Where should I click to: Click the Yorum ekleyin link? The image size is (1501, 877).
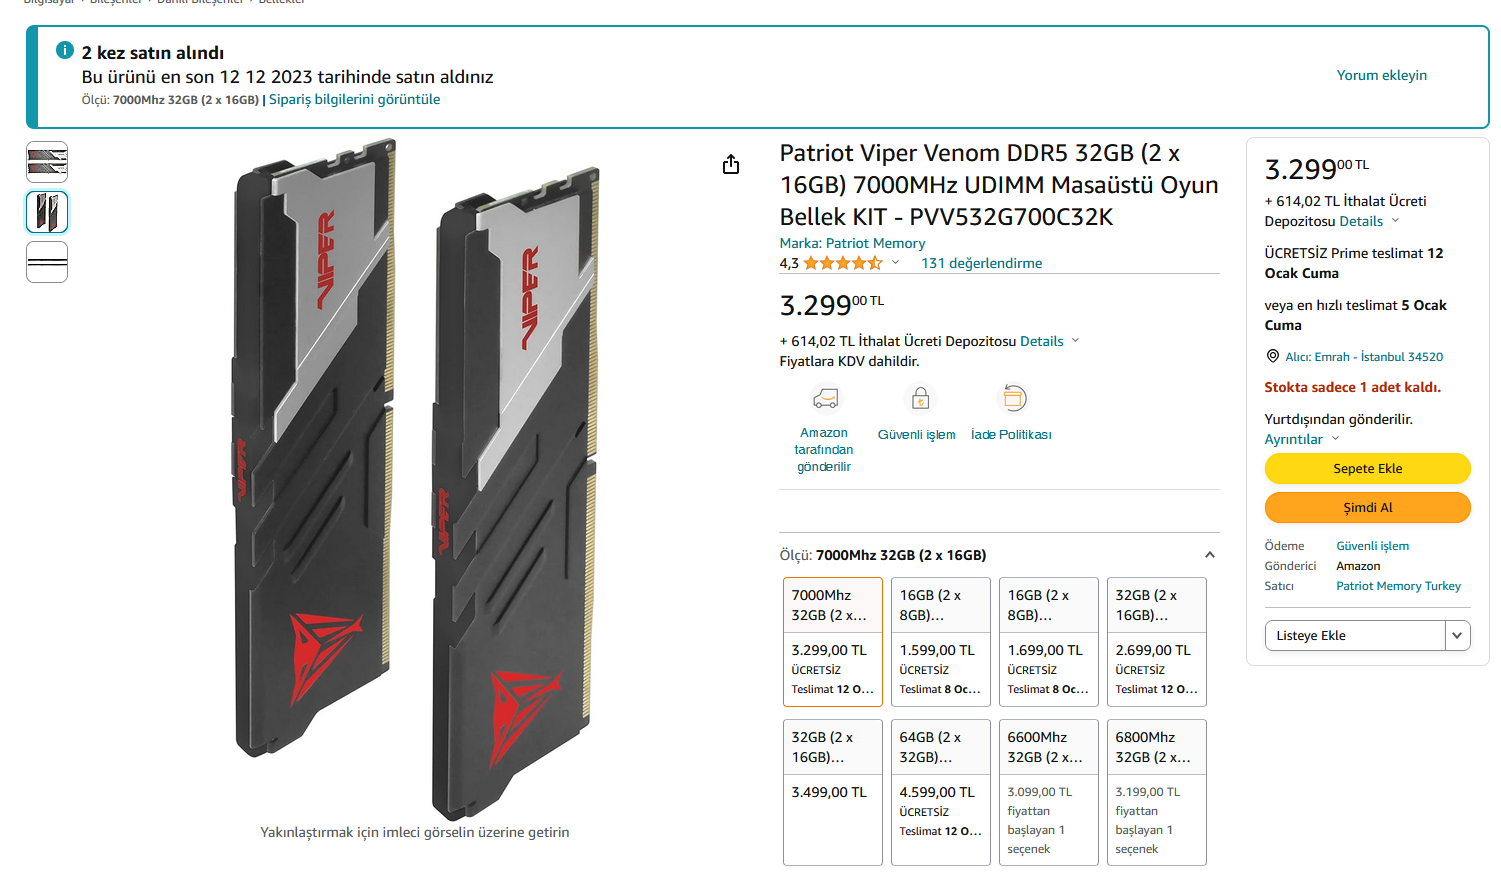click(x=1382, y=75)
